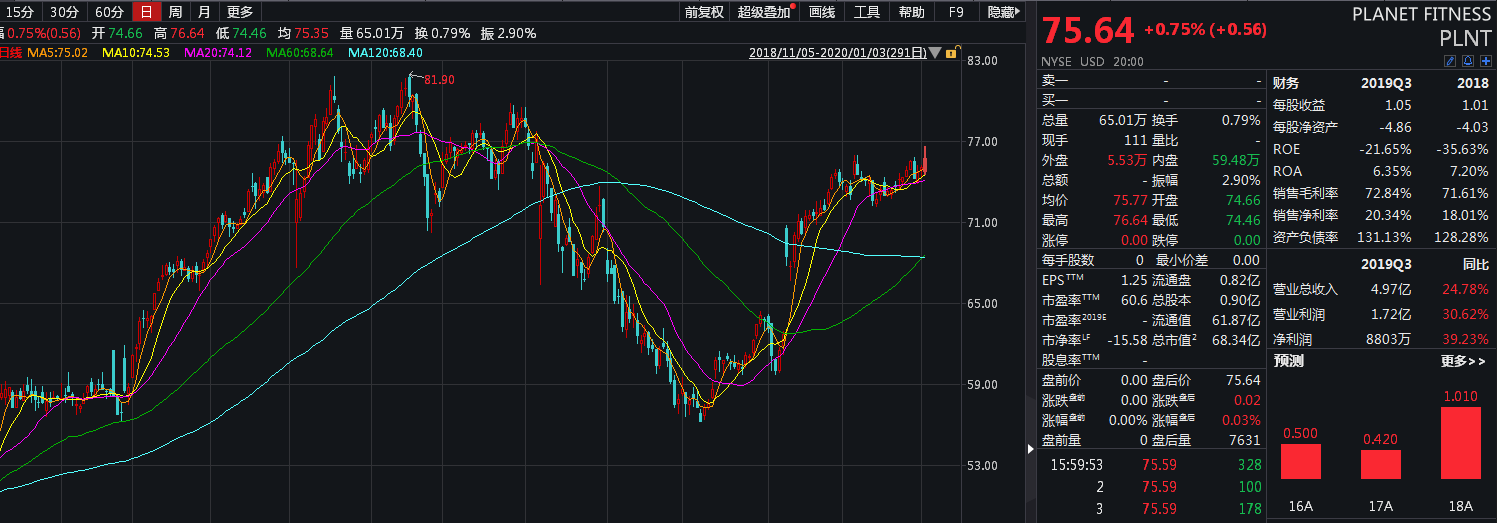The height and width of the screenshot is (523, 1497).
Task: Switch to the 15分 chart tab
Action: (21, 12)
